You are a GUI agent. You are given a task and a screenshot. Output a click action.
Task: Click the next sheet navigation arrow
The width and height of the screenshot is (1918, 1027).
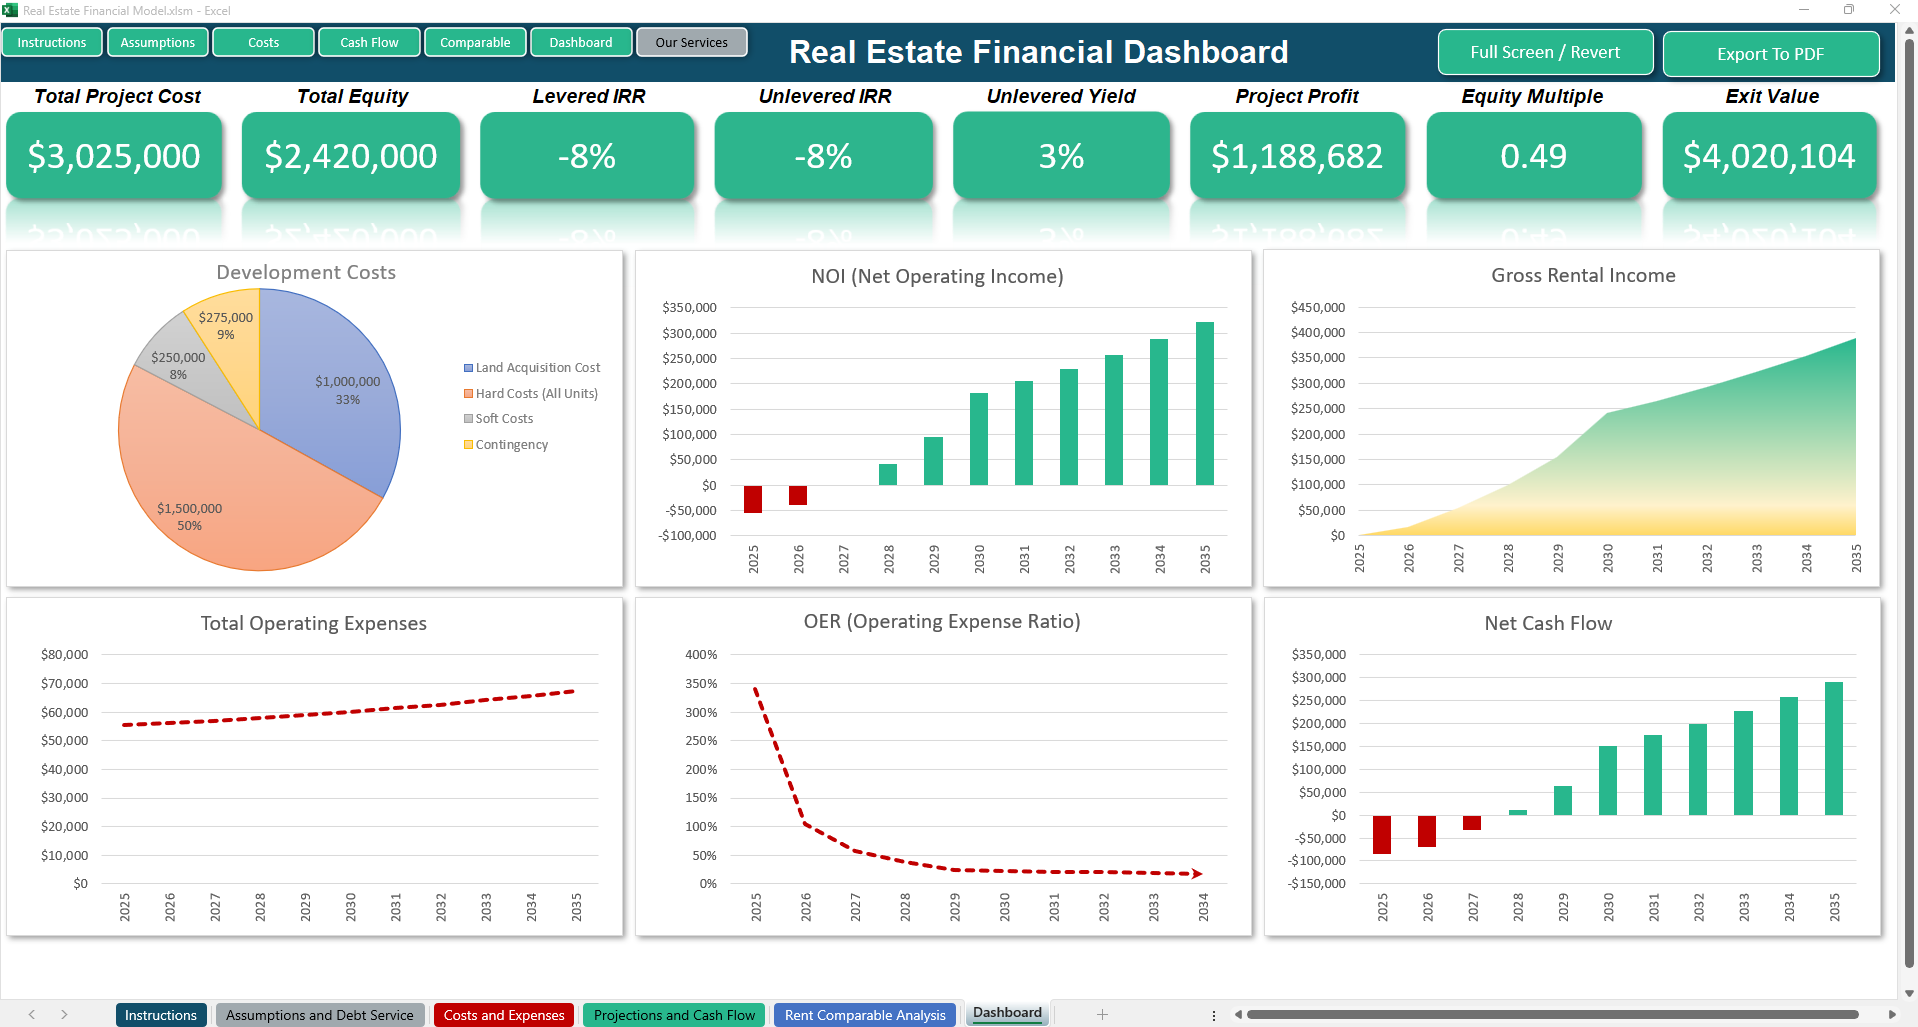click(x=64, y=1014)
